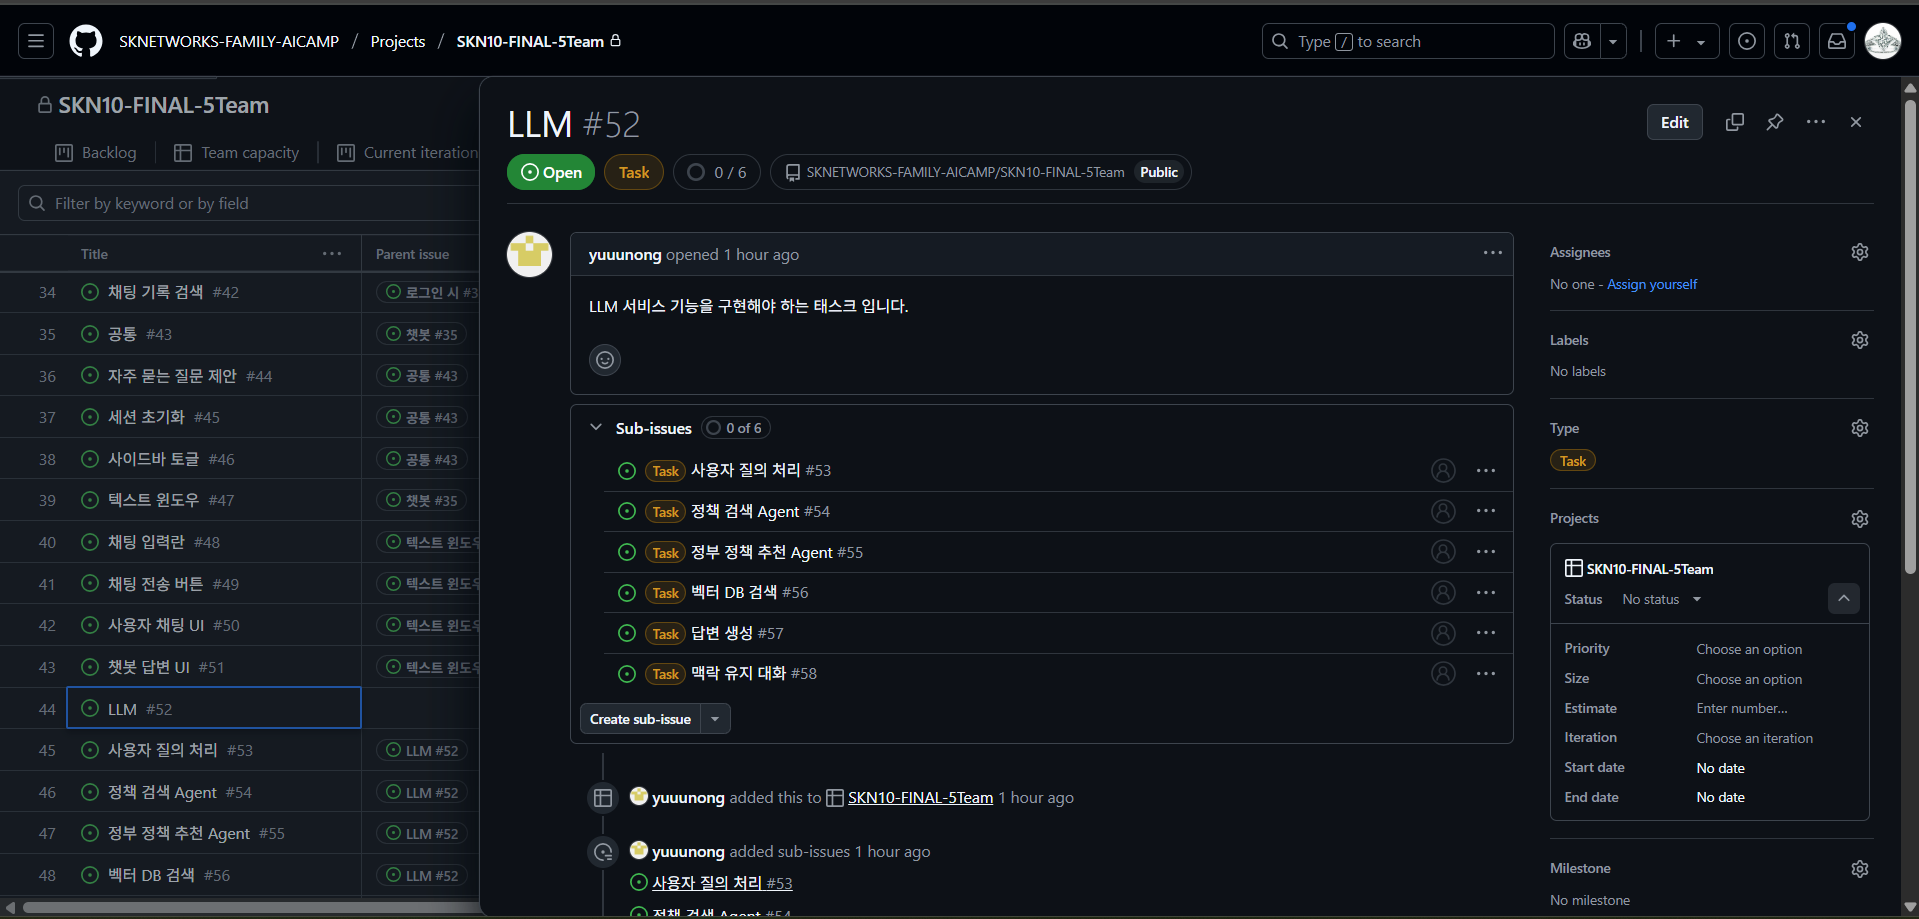Edit Assignees with the gear icon

click(1860, 252)
